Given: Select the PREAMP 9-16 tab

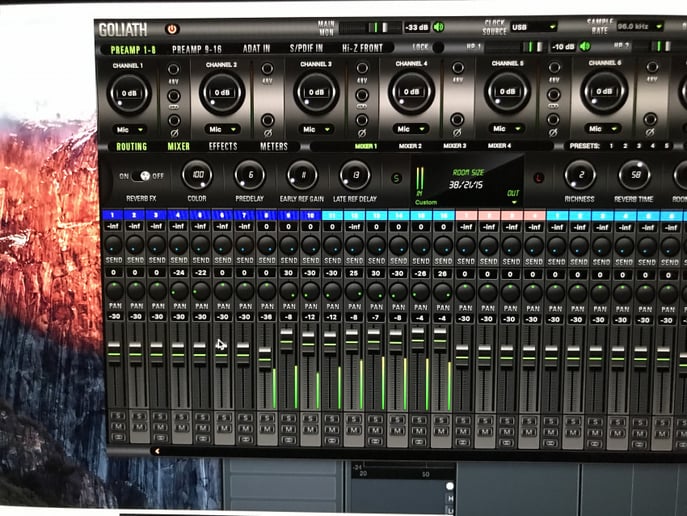Looking at the screenshot, I should (197, 49).
